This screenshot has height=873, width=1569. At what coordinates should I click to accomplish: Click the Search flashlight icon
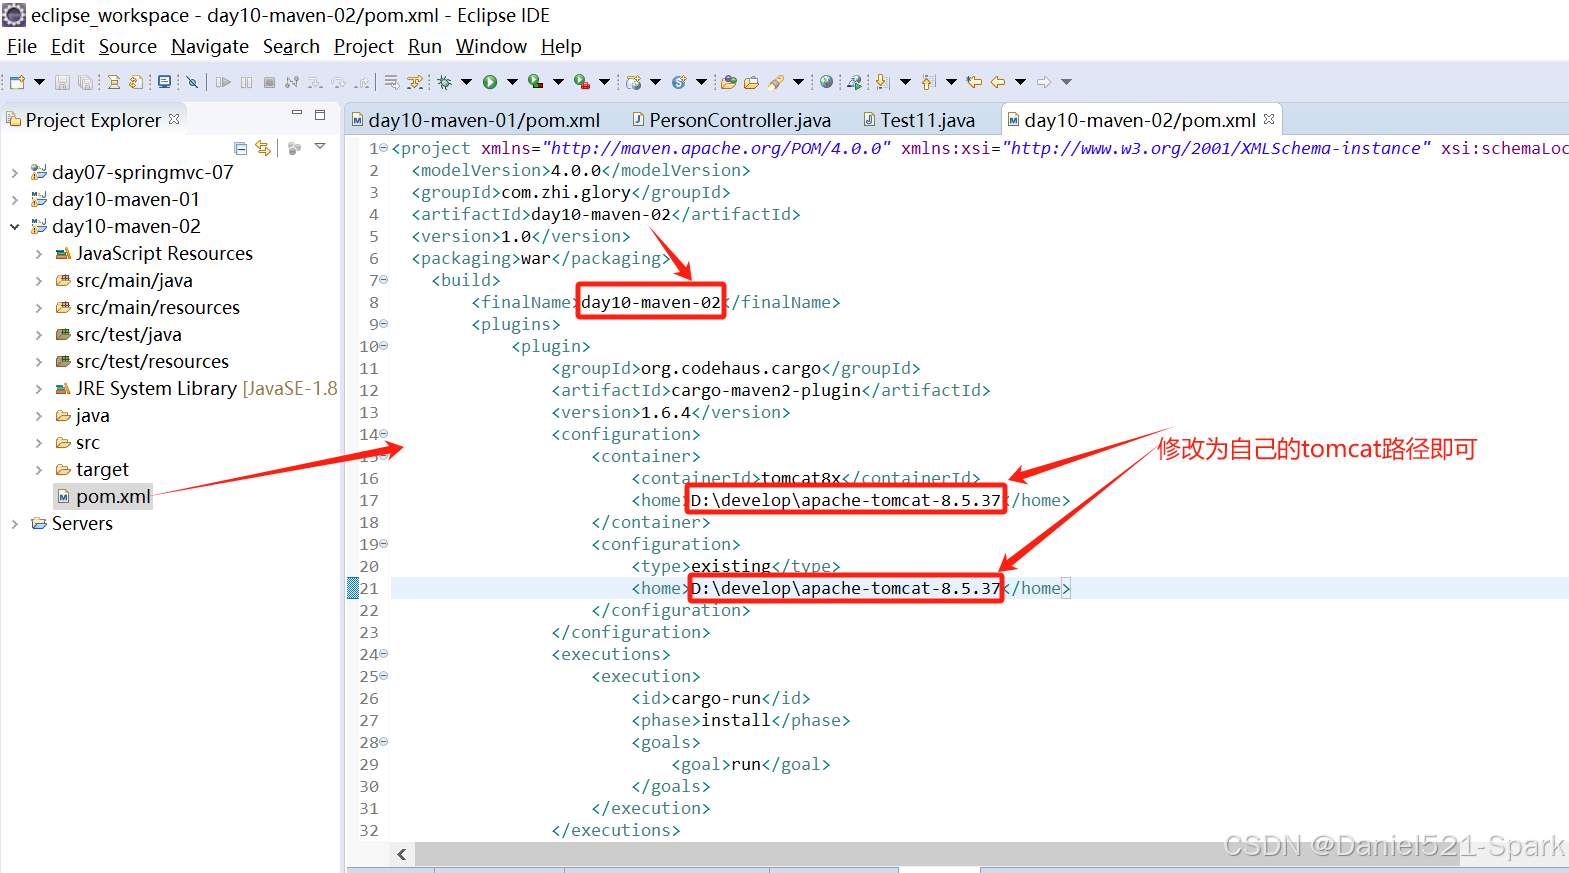tap(776, 82)
